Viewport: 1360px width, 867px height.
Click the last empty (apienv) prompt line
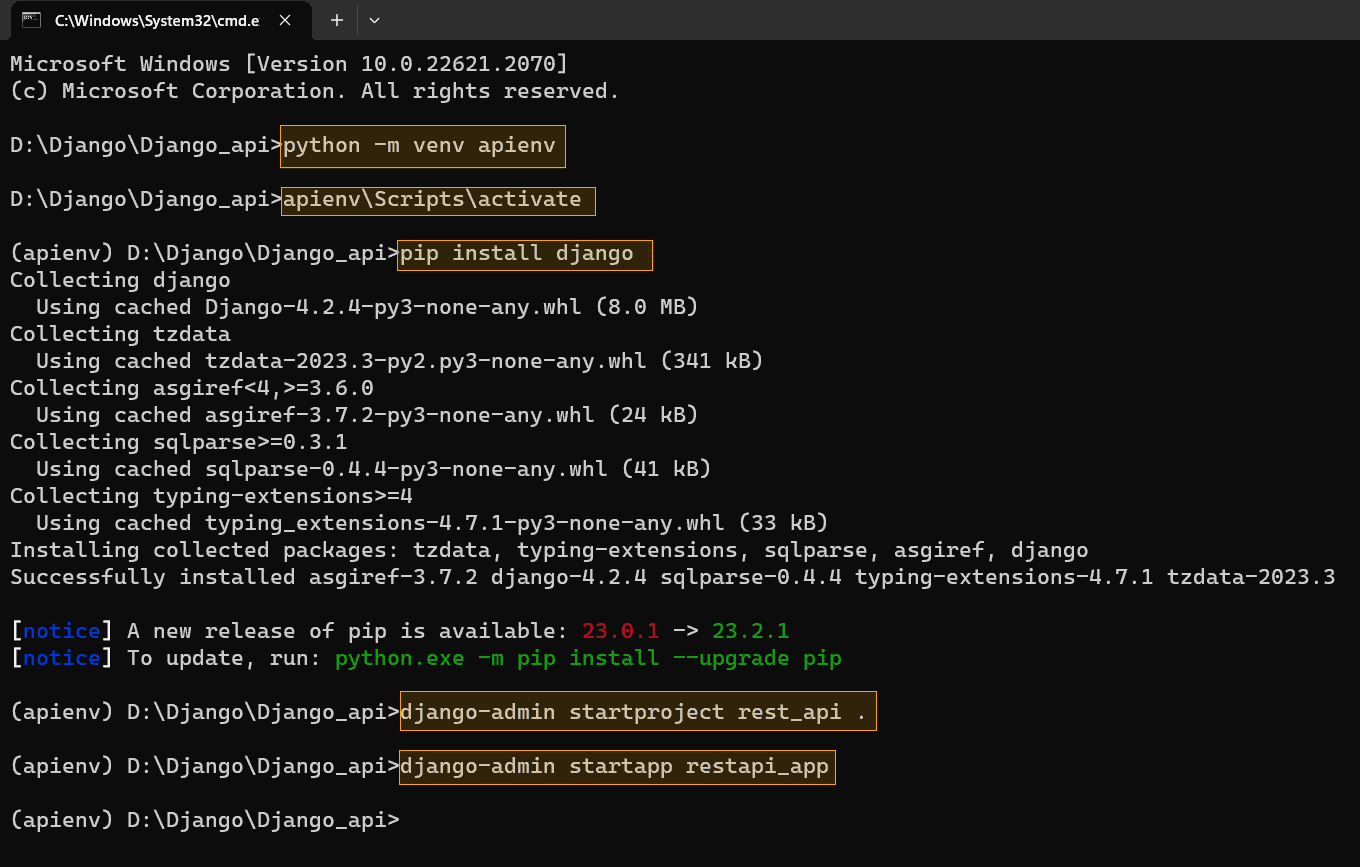205,820
